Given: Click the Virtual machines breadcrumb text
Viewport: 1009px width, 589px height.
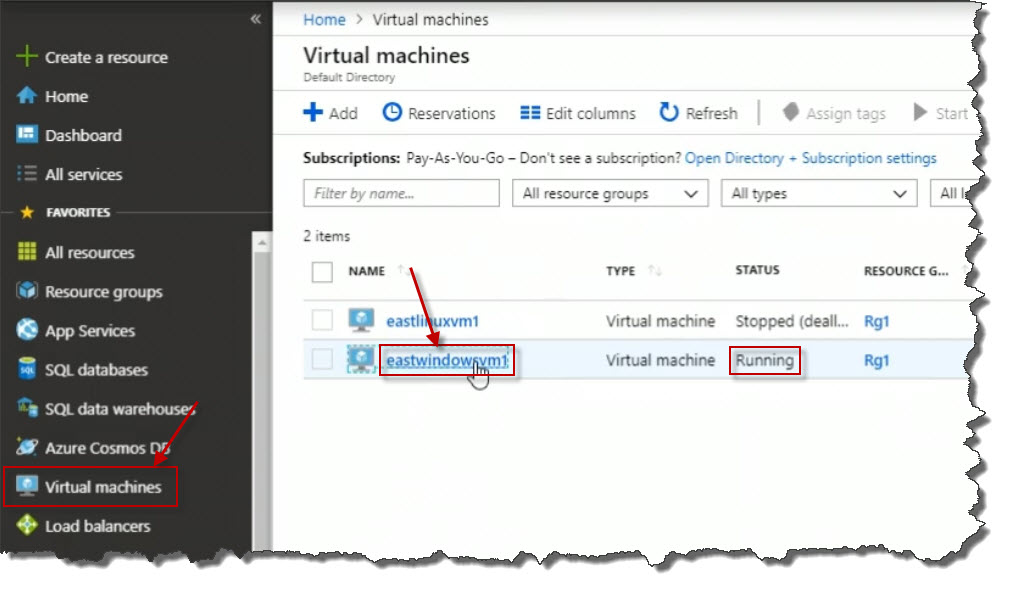Looking at the screenshot, I should coord(430,20).
